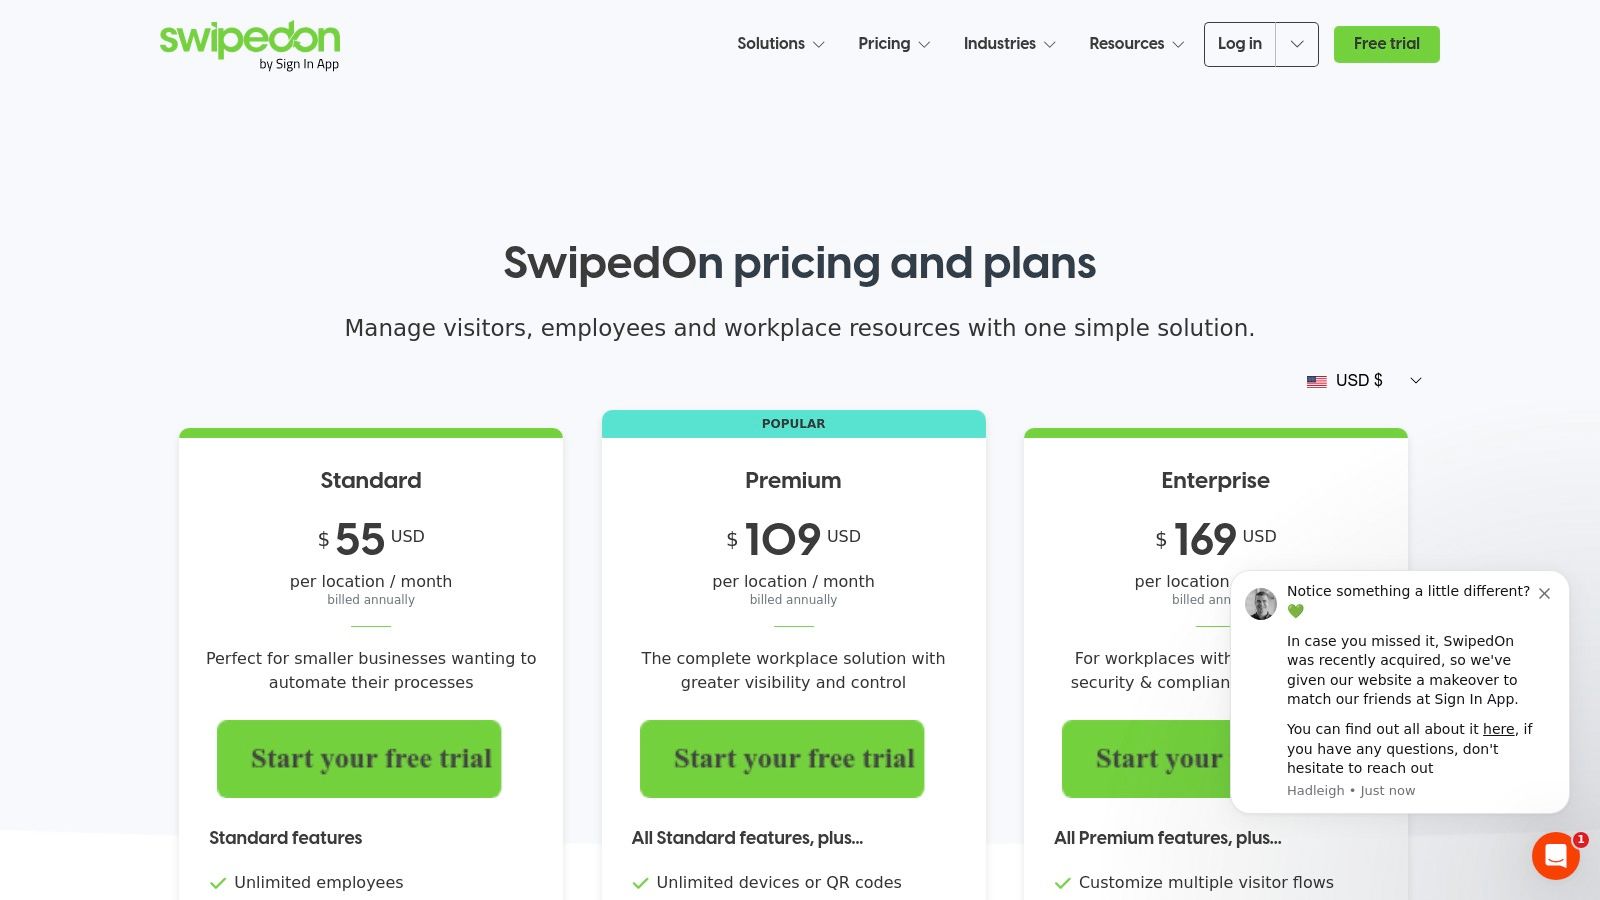This screenshot has width=1600, height=900.
Task: Click checkmark beside Unlimited employees
Action: tap(218, 883)
